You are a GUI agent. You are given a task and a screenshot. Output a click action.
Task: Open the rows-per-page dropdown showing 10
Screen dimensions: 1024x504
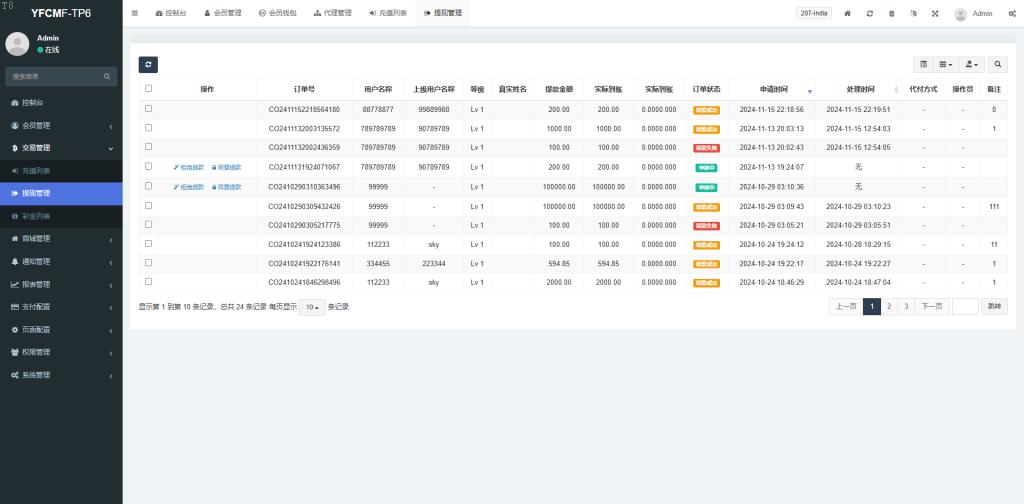point(311,307)
